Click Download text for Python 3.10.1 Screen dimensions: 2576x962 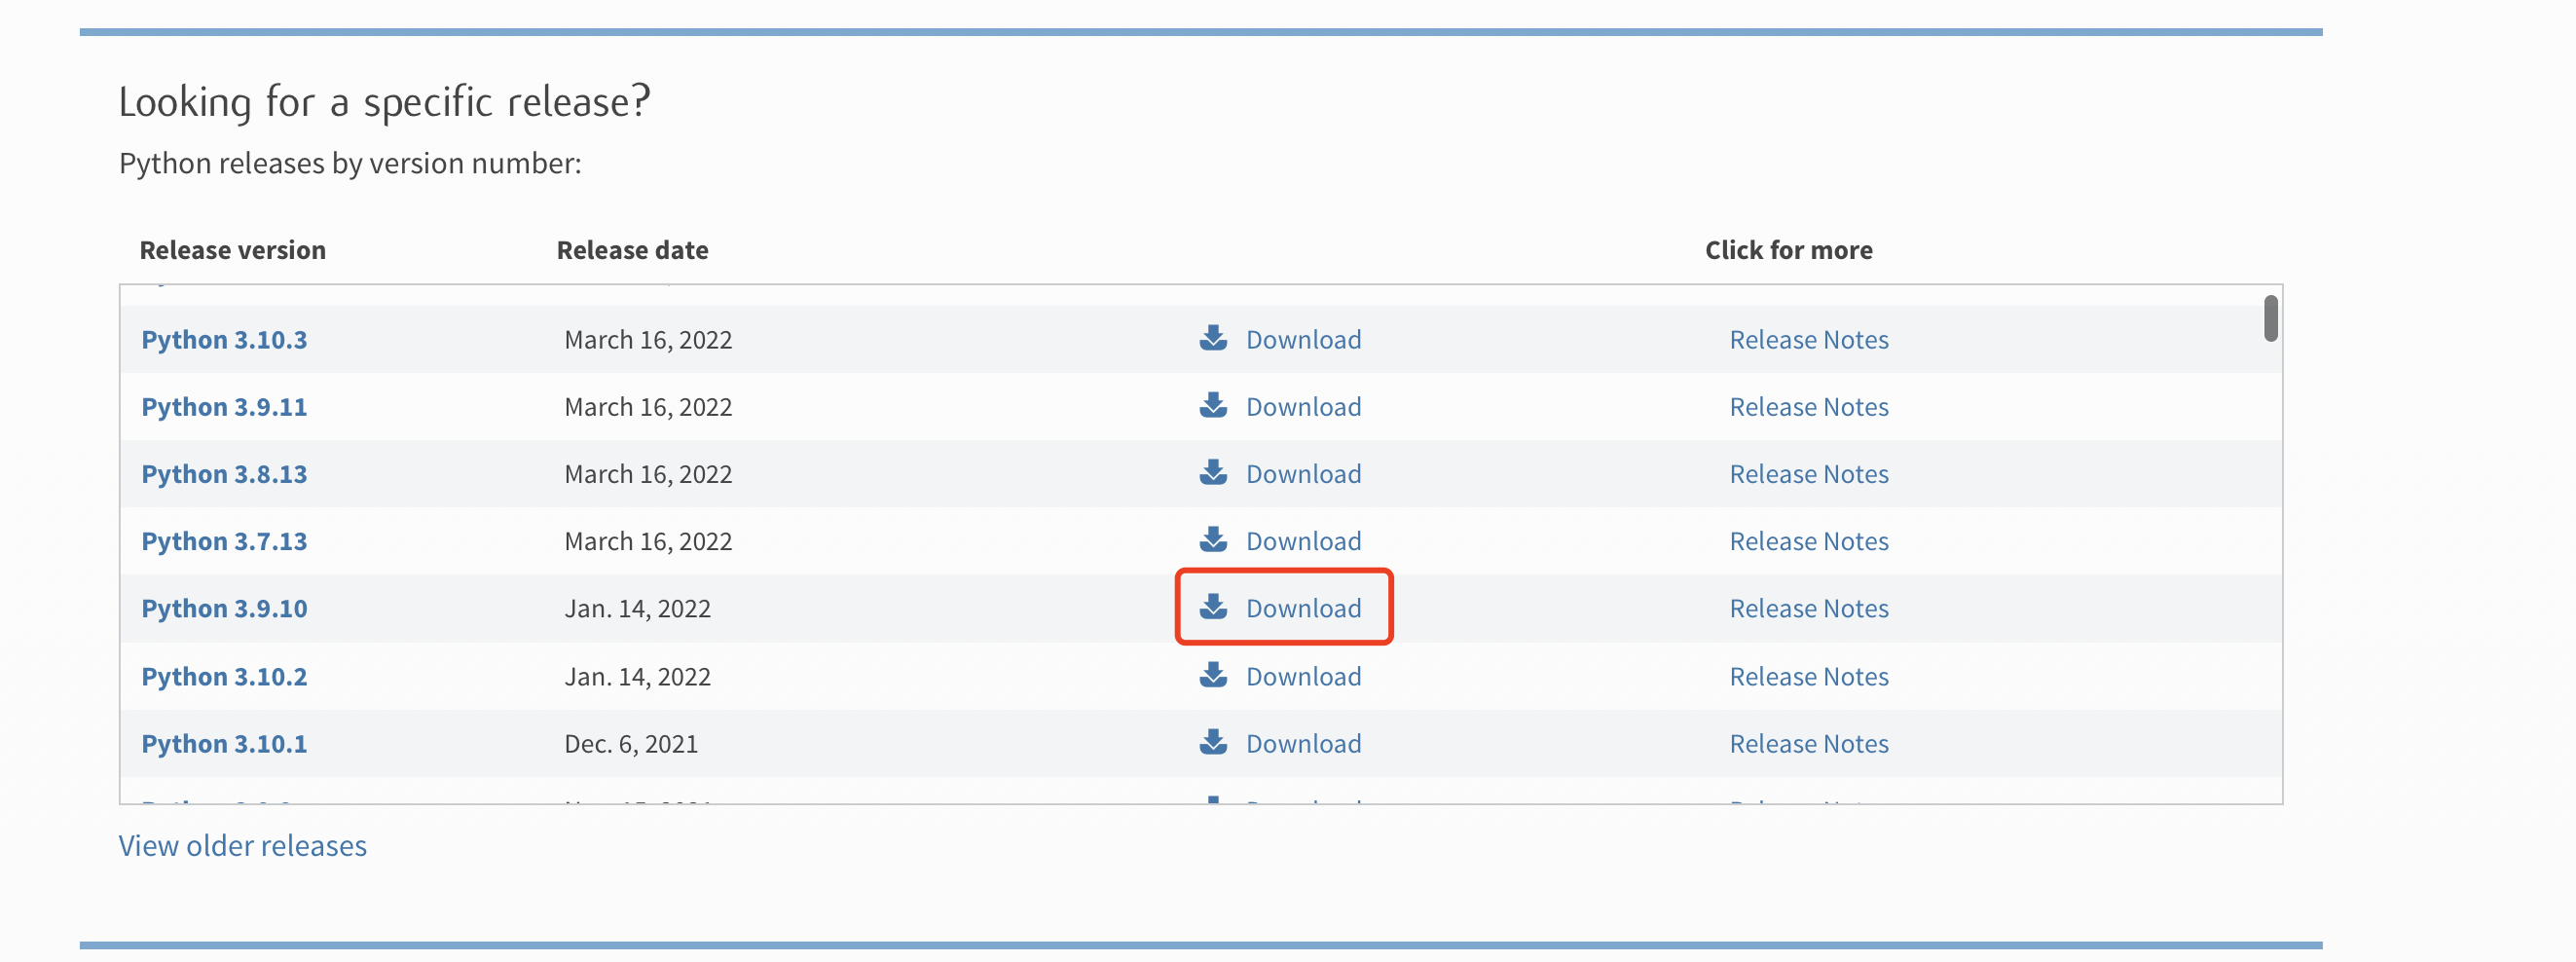[1303, 744]
